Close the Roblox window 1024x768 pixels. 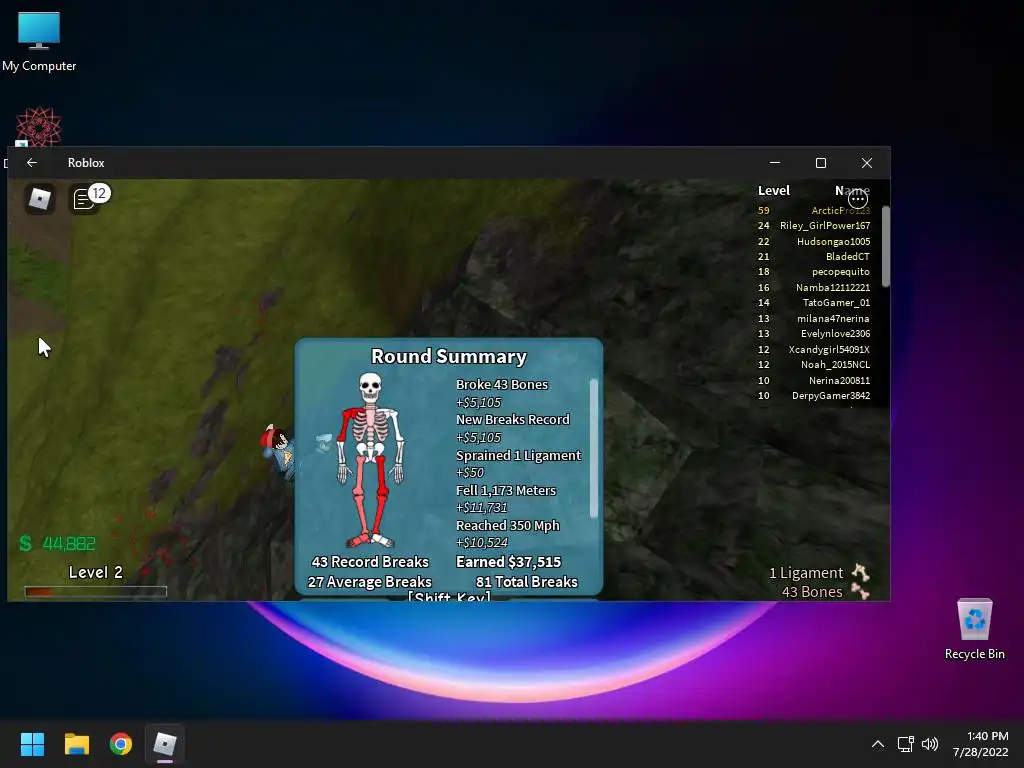coord(867,163)
